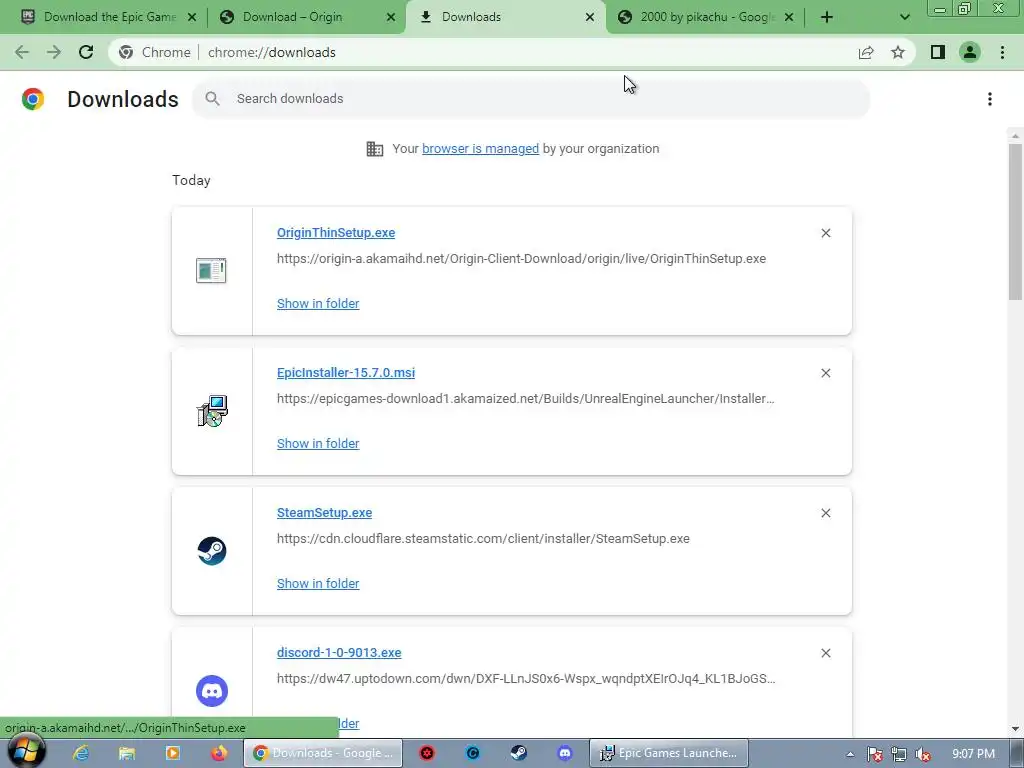The height and width of the screenshot is (768, 1024).
Task: Close the Download the Epic Games tab
Action: point(192,17)
